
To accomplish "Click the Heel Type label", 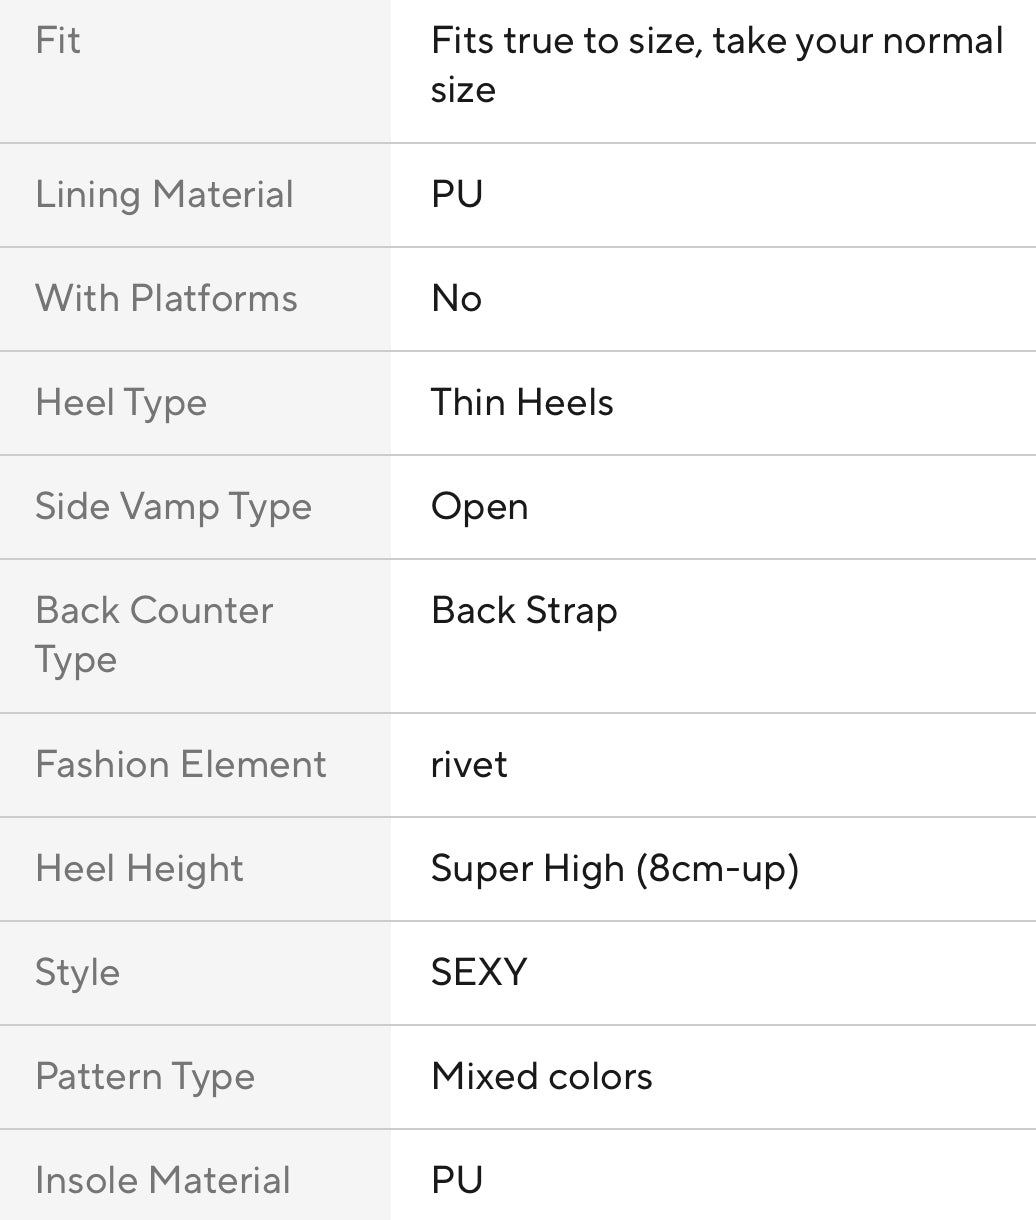I will tap(121, 403).
